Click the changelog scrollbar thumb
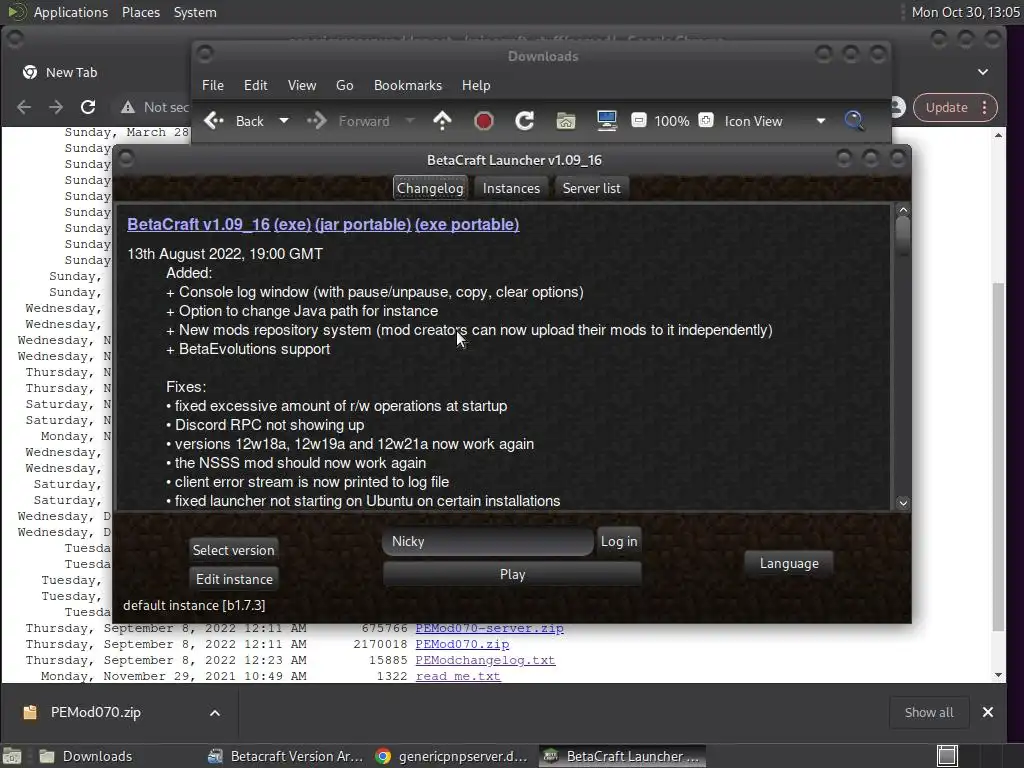 pyautogui.click(x=903, y=237)
